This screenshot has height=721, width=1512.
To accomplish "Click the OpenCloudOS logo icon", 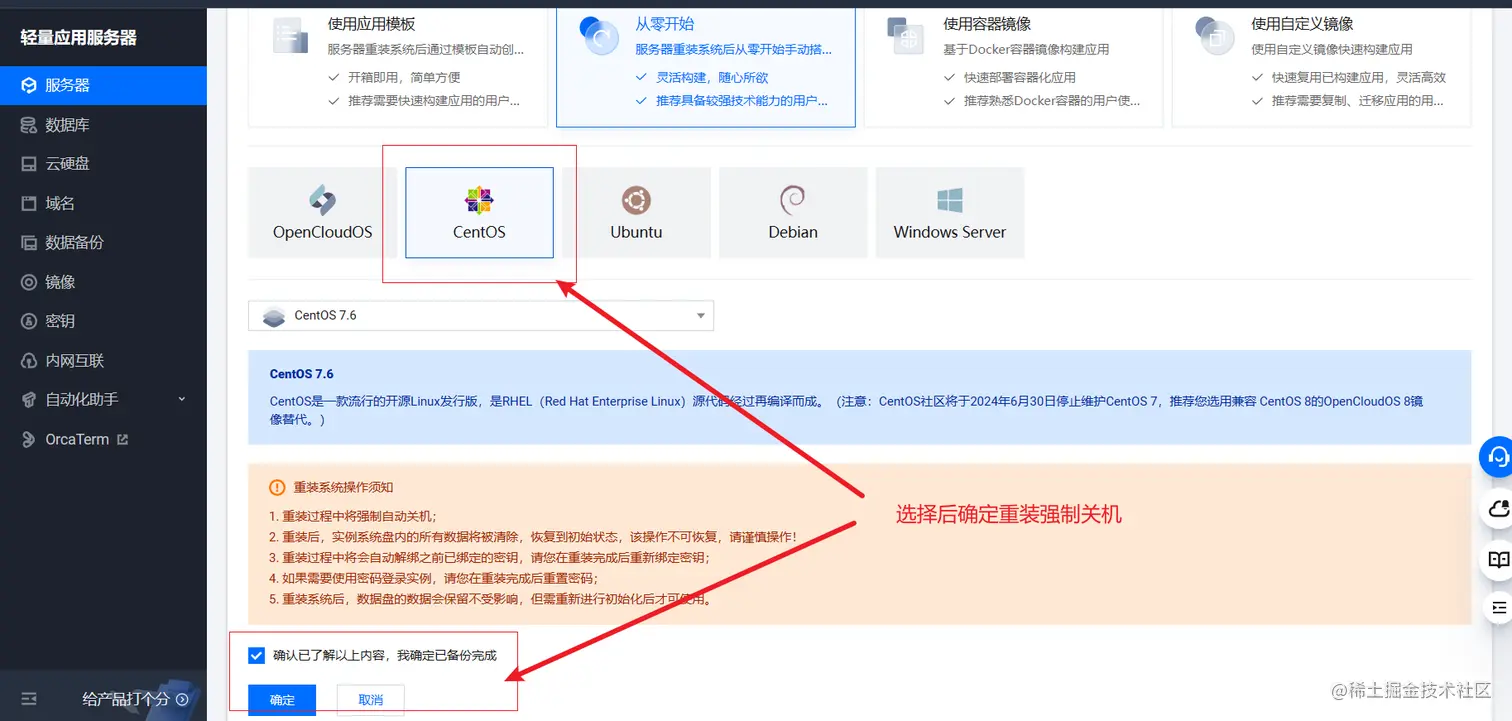I will pyautogui.click(x=322, y=200).
